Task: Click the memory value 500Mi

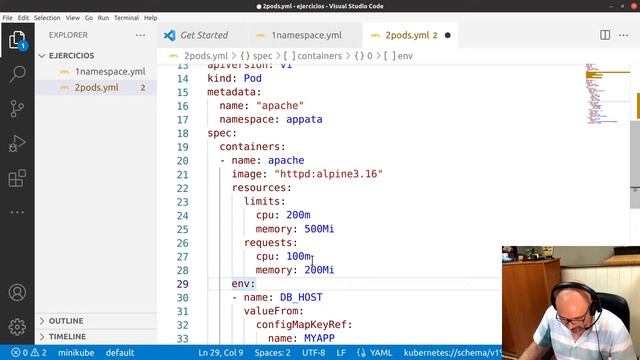Action: (319, 229)
